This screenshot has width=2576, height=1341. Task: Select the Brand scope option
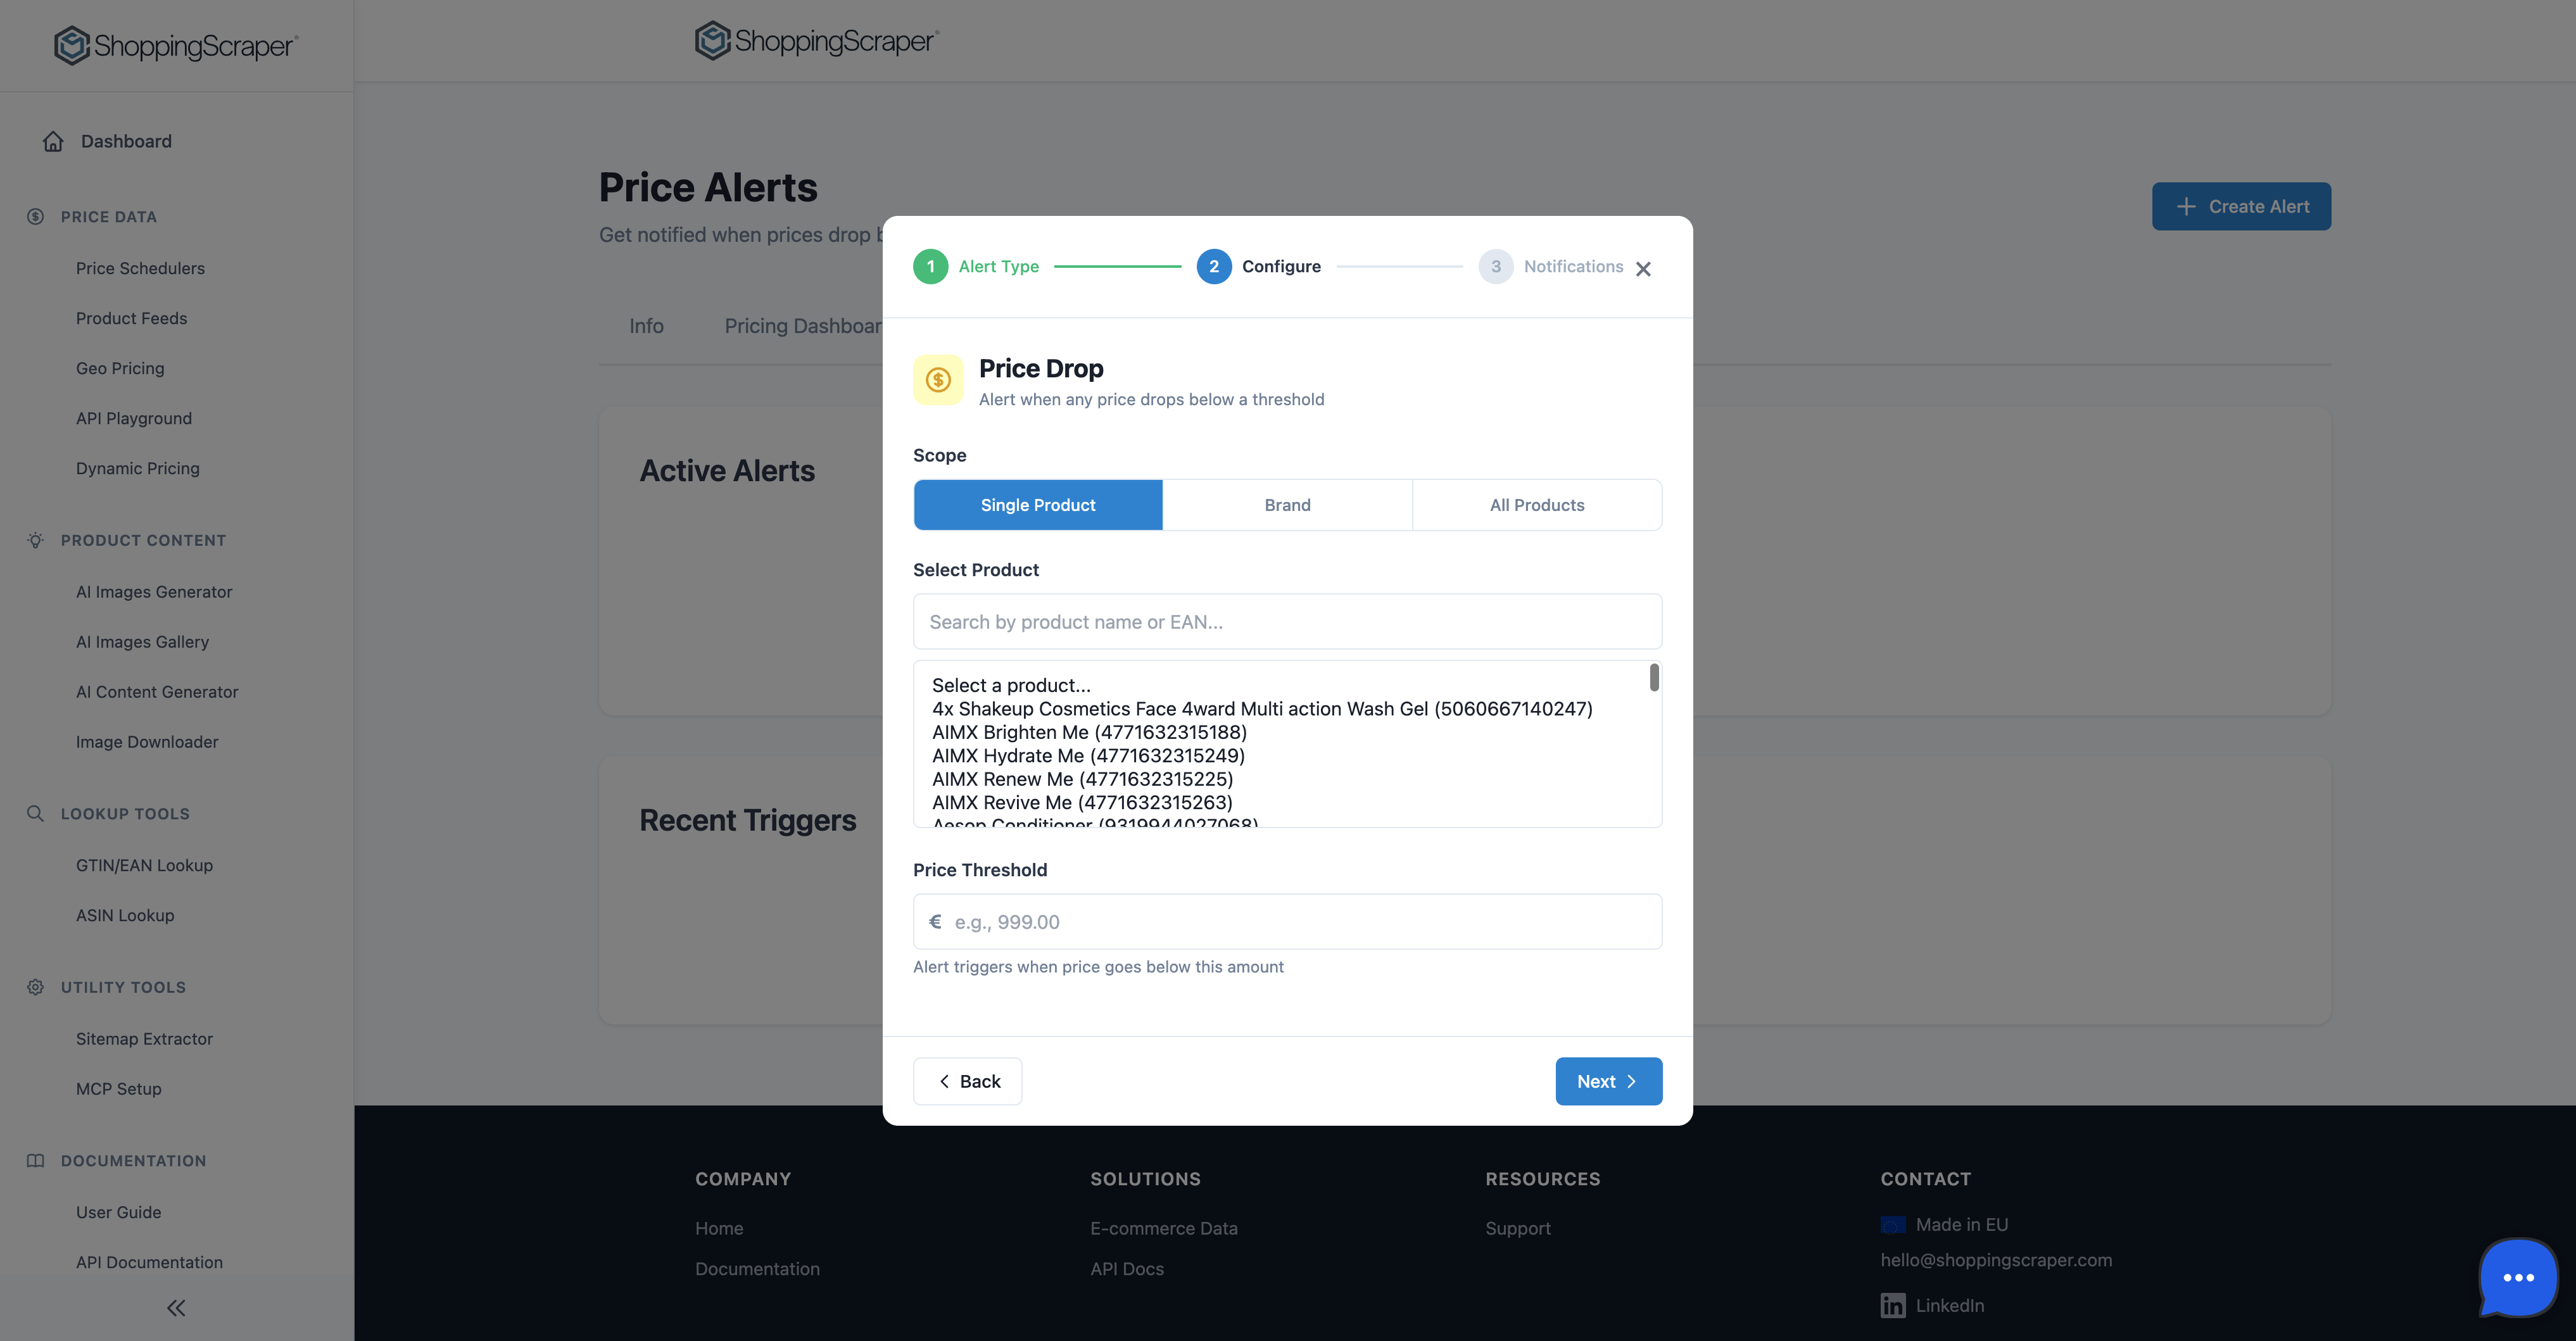[1287, 505]
